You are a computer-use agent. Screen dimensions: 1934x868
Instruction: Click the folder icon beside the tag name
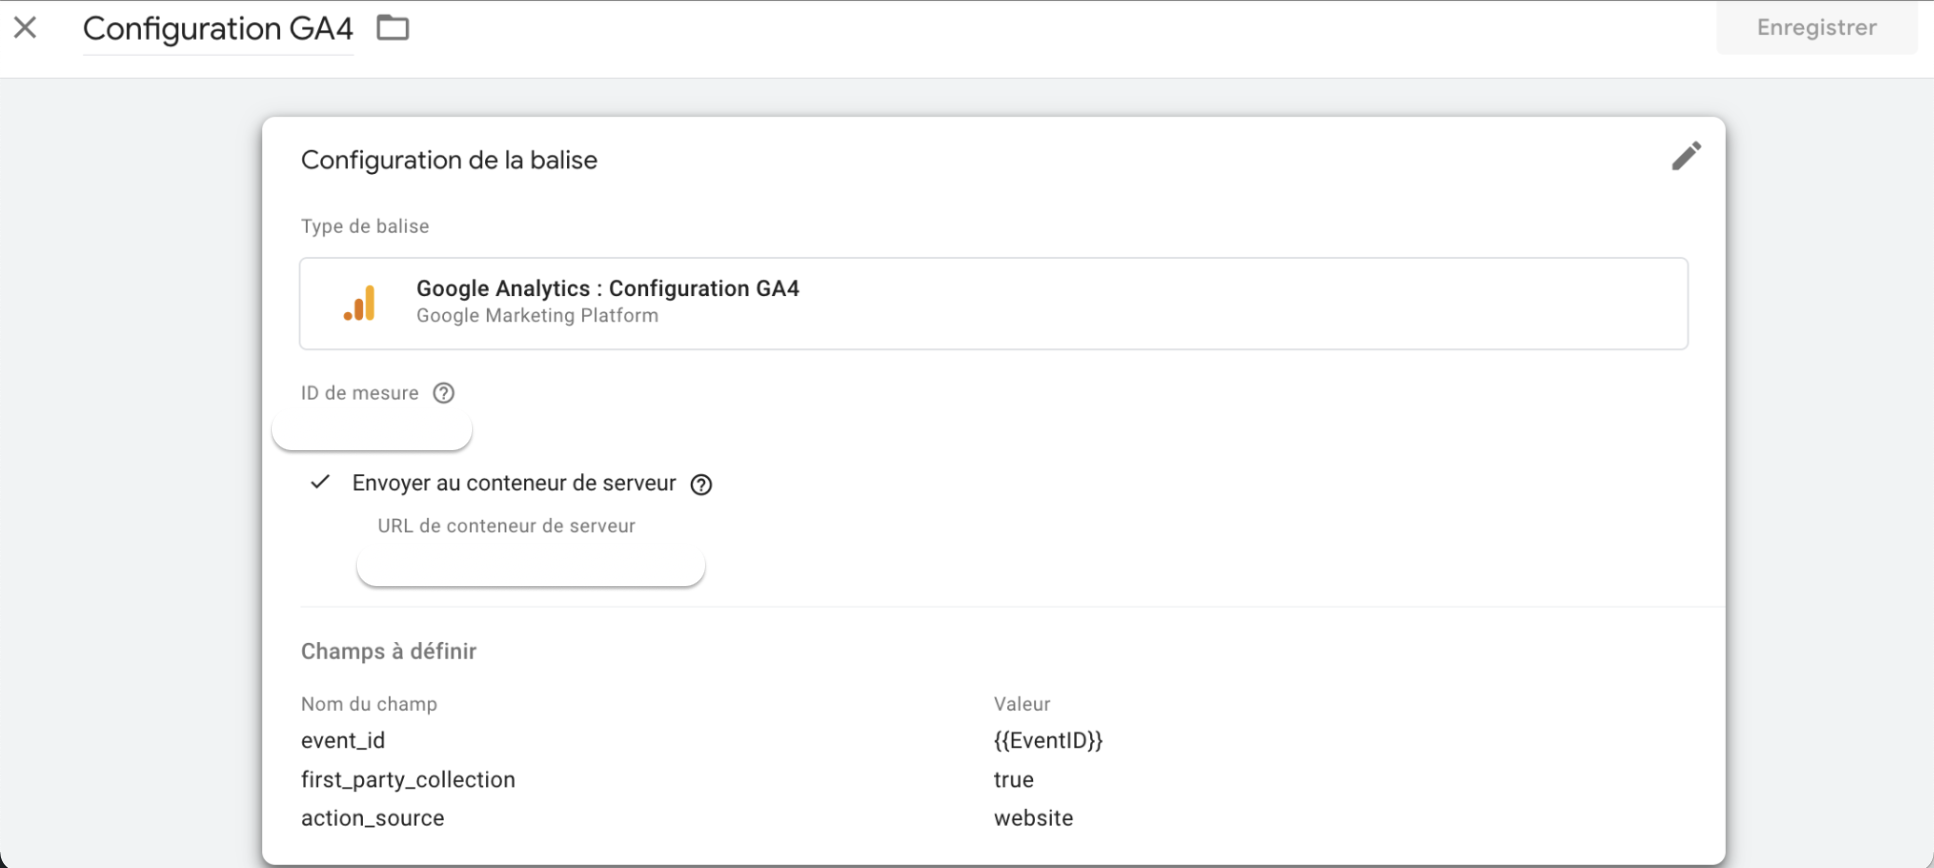pos(393,28)
